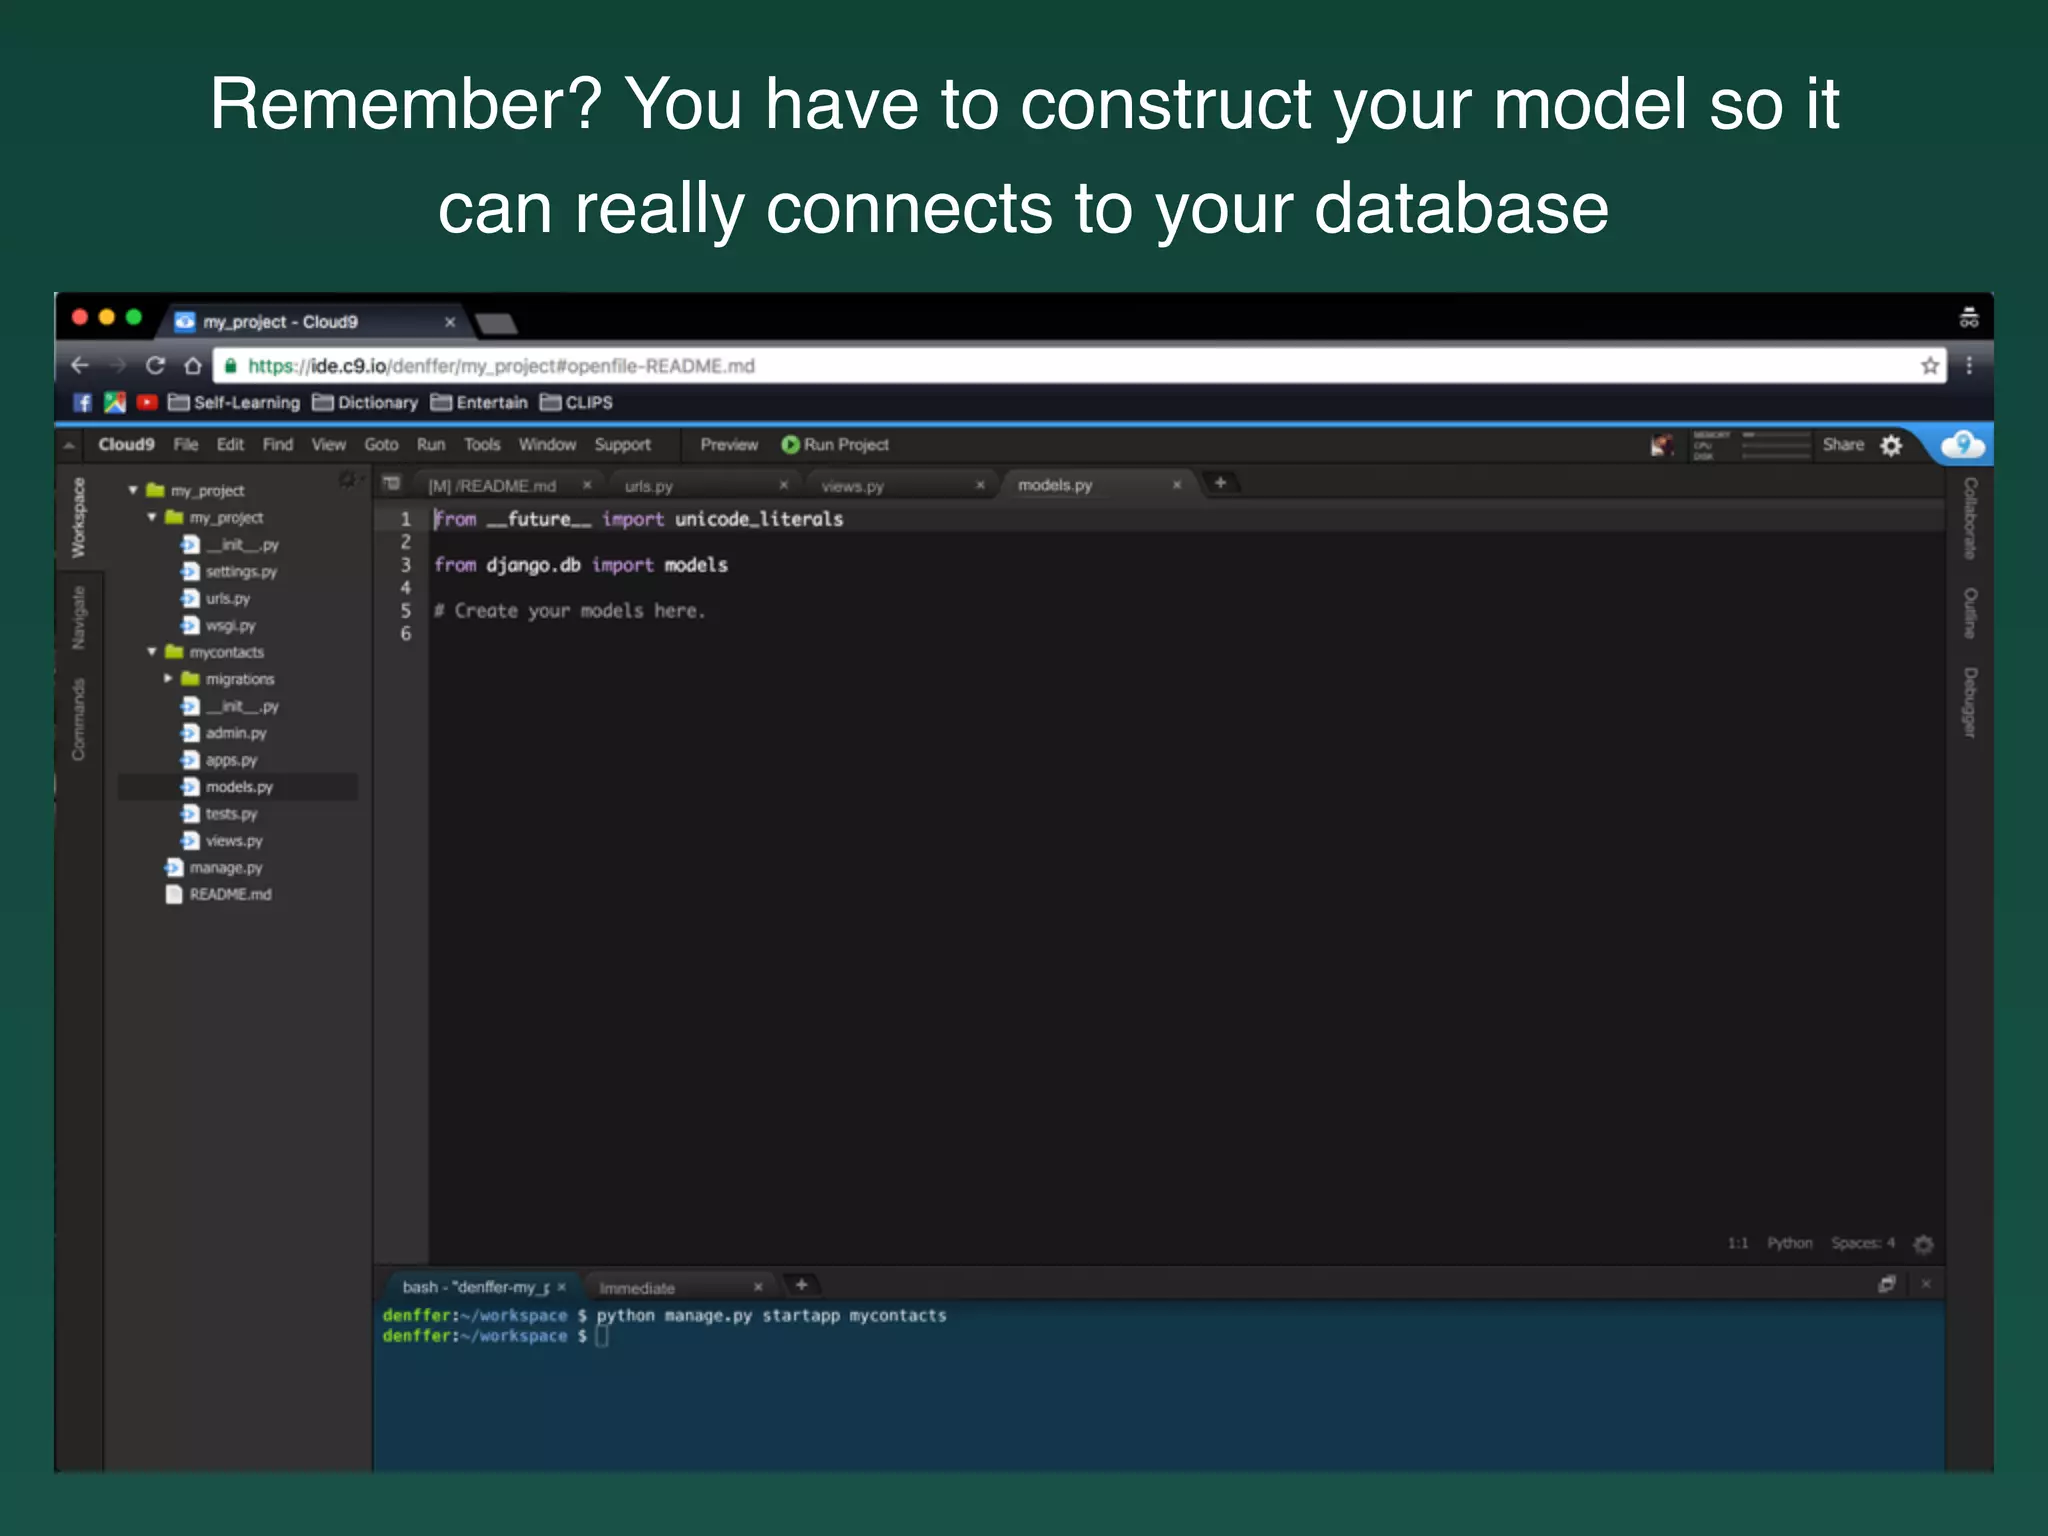Toggle the Workspace side panel
The height and width of the screenshot is (1536, 2048).
click(79, 518)
